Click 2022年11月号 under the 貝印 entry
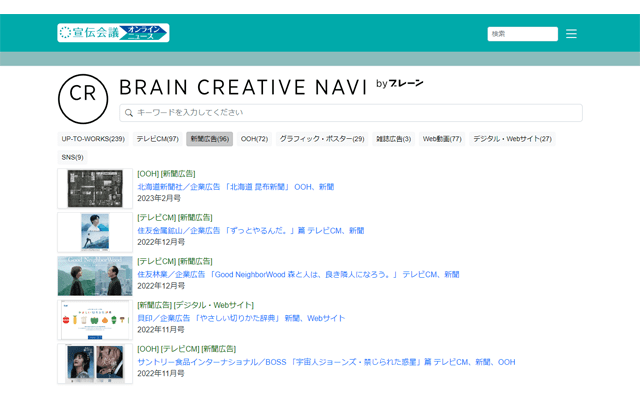Screen dimensions: 640x400 click(161, 329)
